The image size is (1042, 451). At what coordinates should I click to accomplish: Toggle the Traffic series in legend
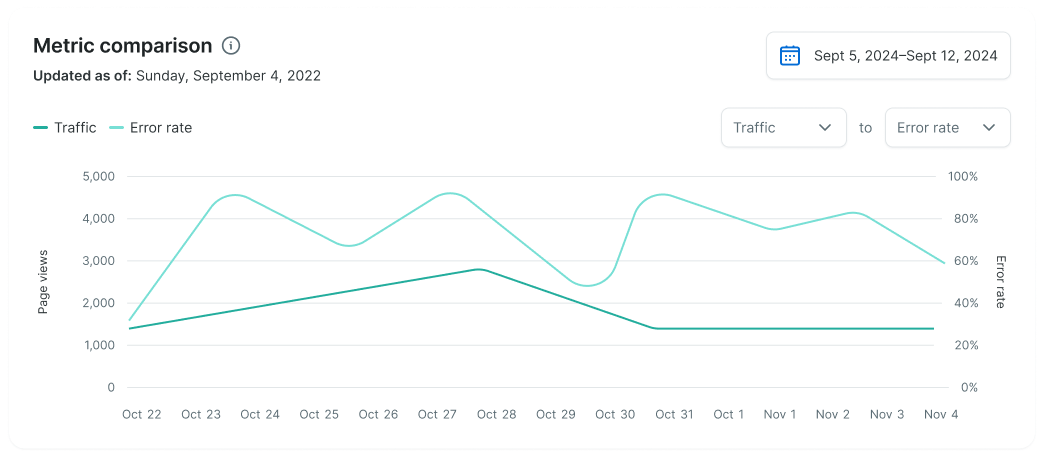[x=75, y=128]
